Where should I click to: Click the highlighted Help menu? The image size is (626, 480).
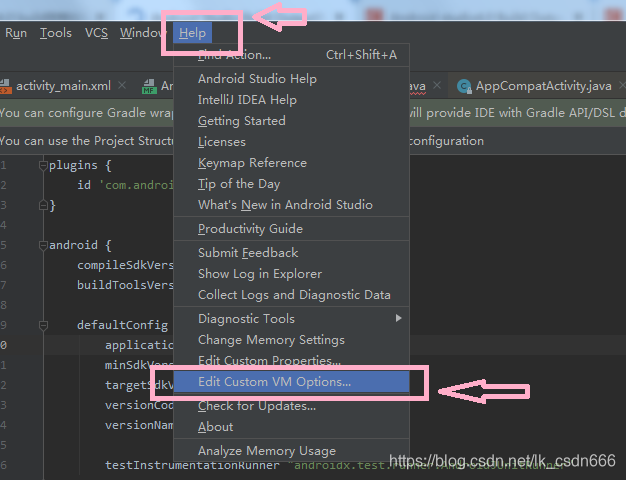pyautogui.click(x=192, y=33)
